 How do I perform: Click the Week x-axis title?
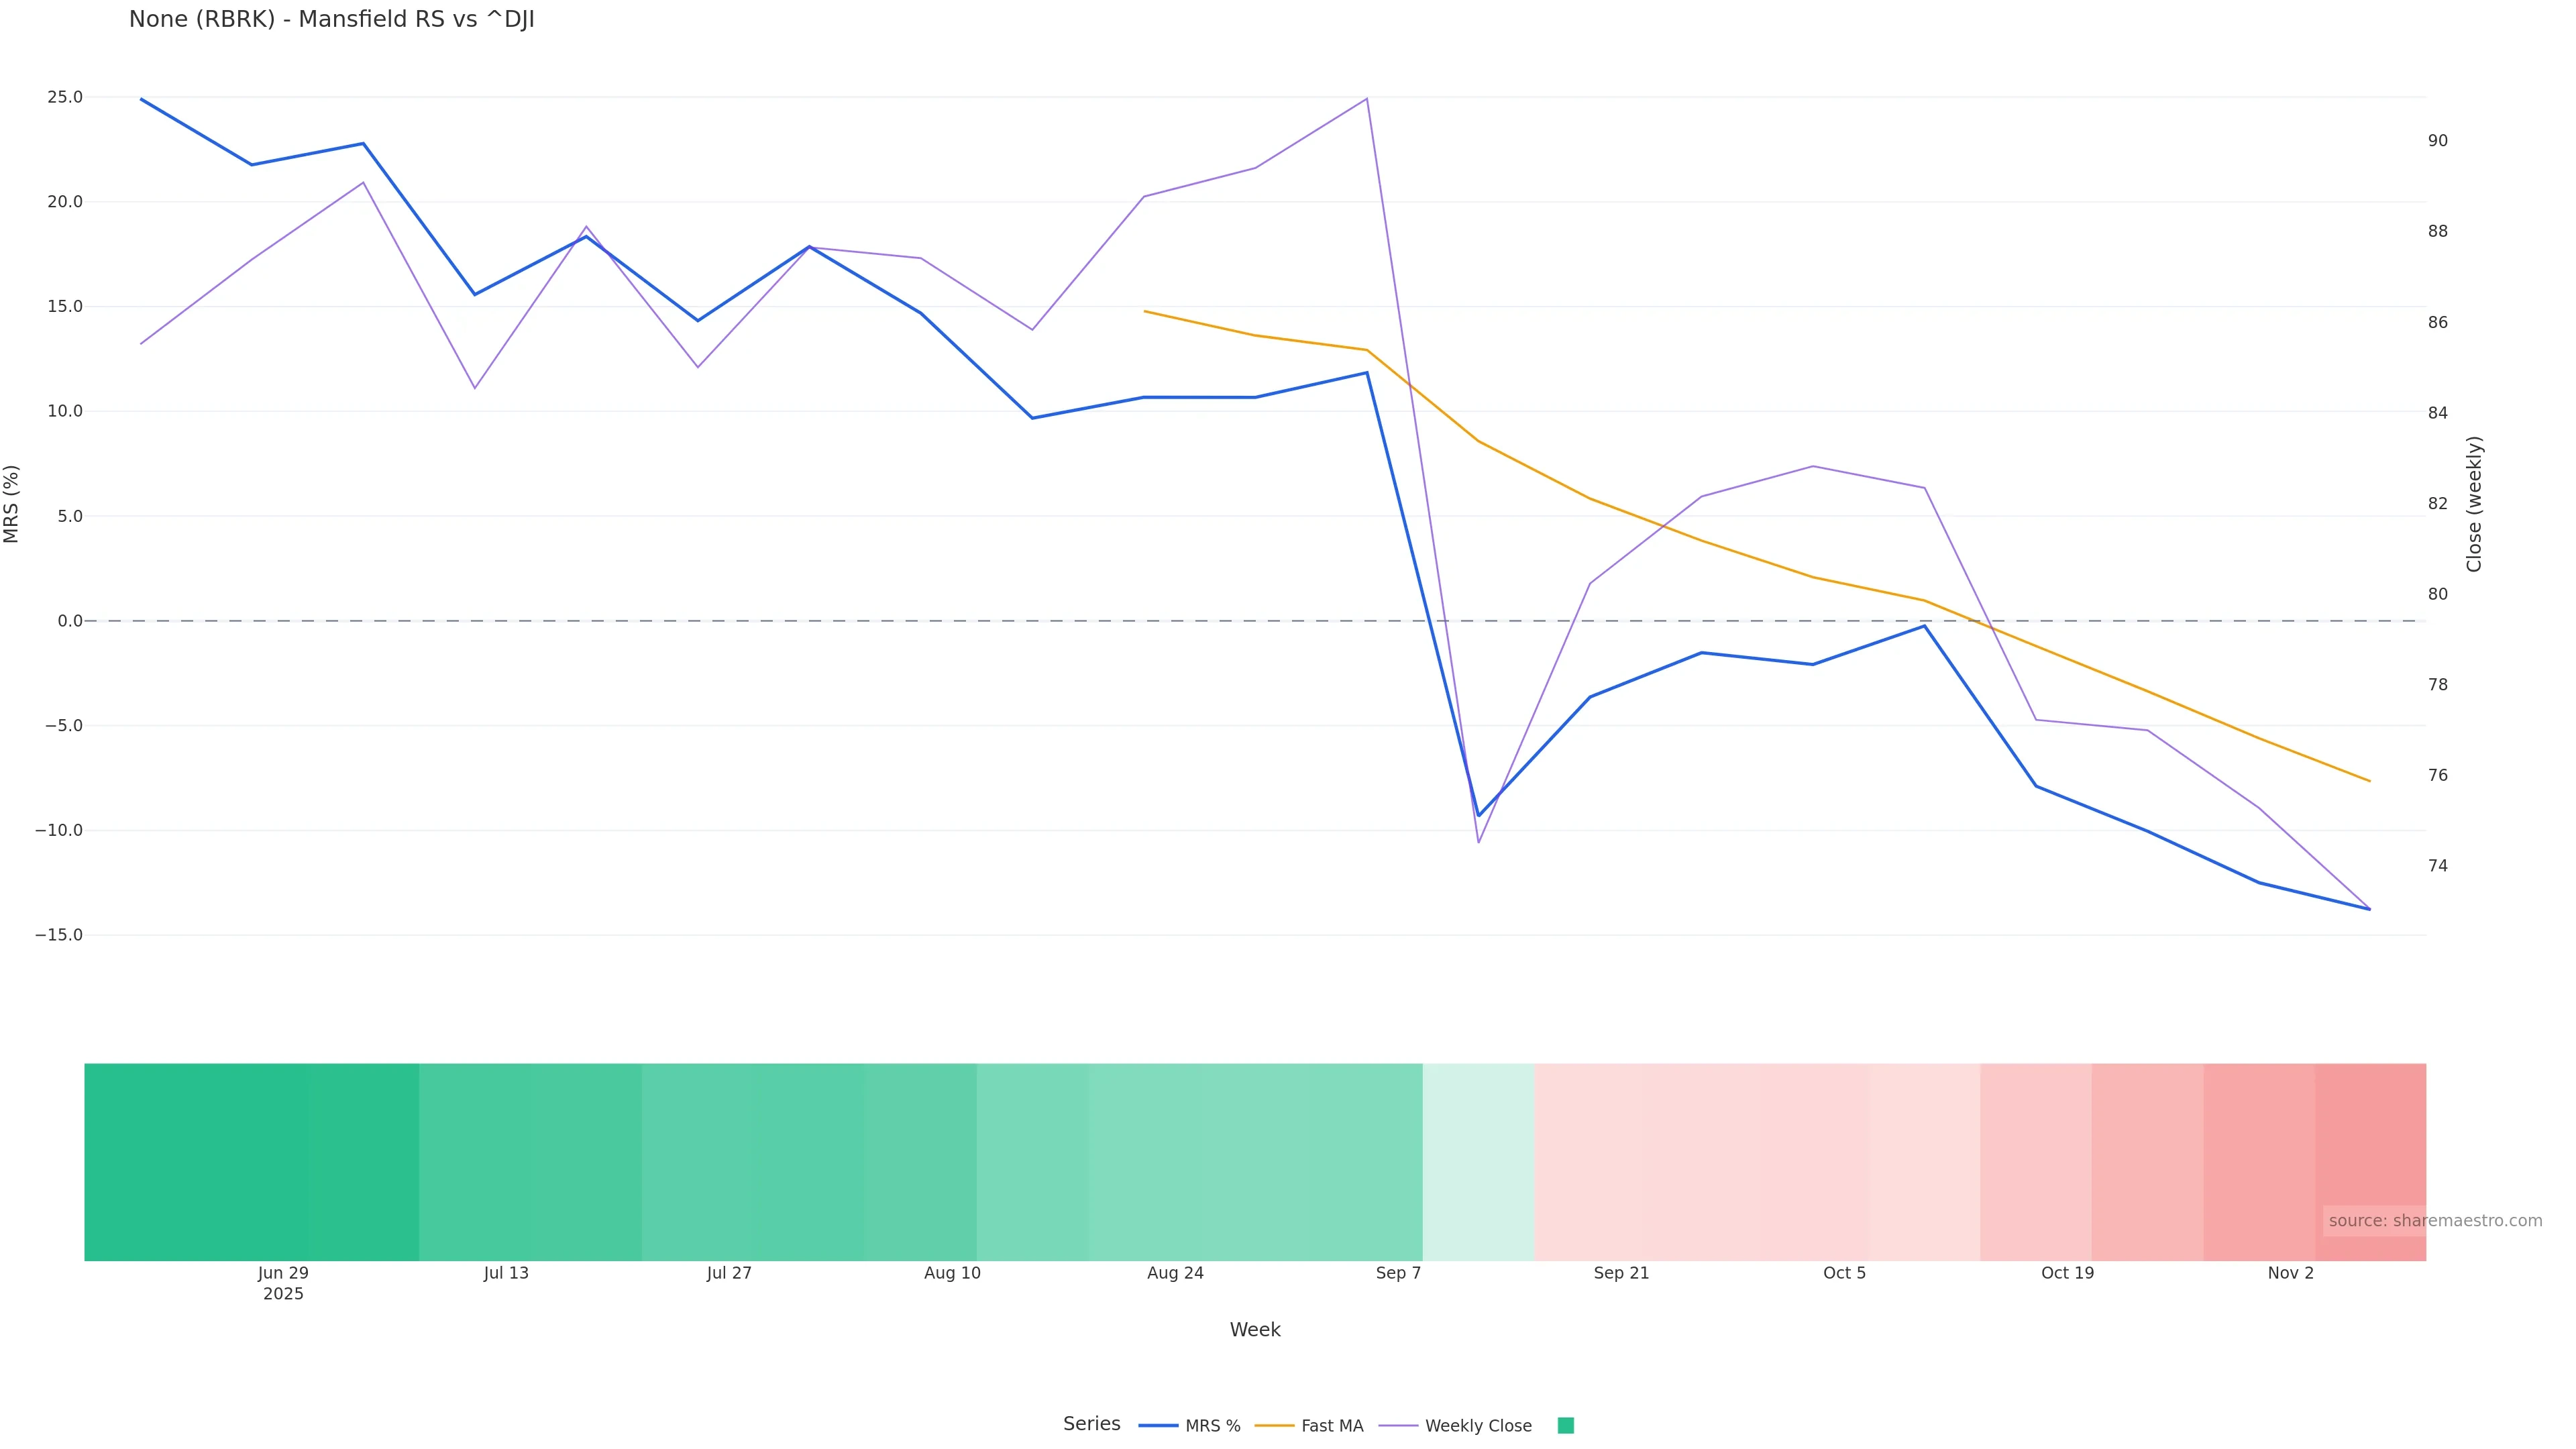[x=1255, y=1330]
